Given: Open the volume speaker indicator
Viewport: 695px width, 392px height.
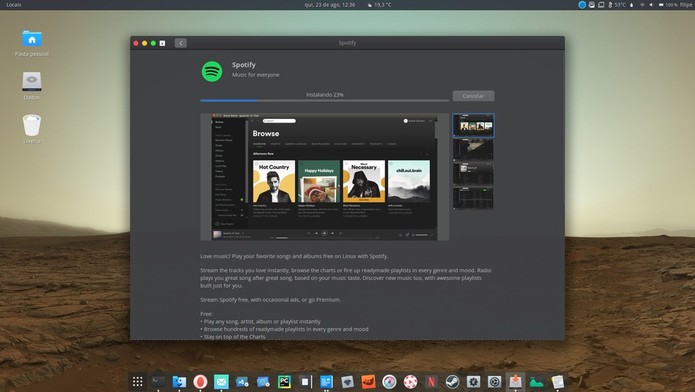Looking at the screenshot, I should tap(651, 4).
